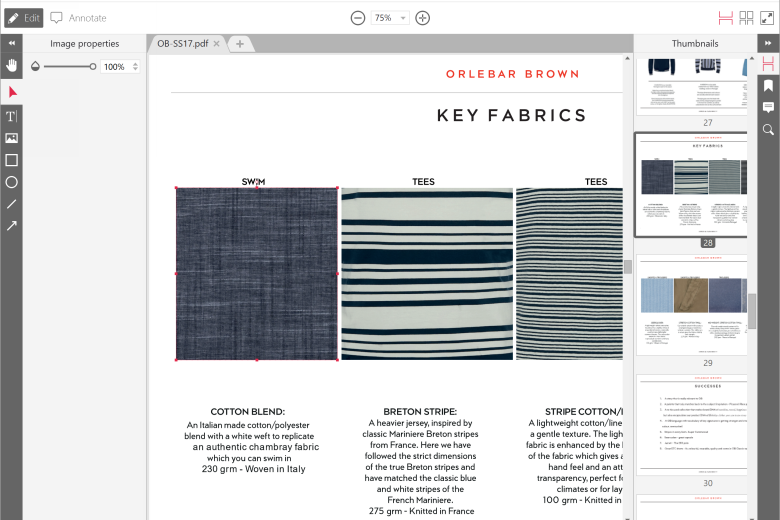Click the thin stripe cotton fabric image
Viewport: 780px width, 520px height.
[569, 274]
